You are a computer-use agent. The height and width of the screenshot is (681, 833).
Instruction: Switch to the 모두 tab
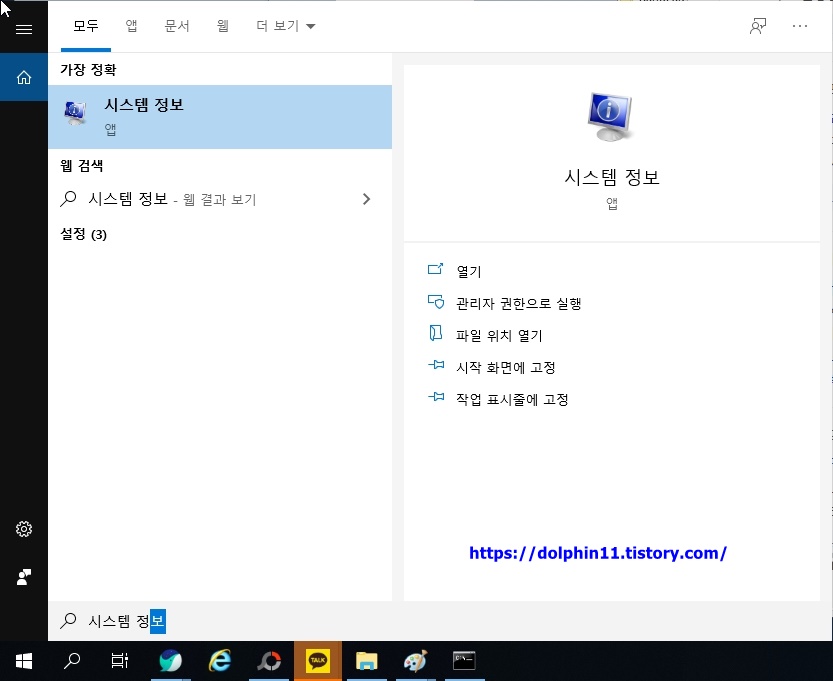click(x=86, y=26)
